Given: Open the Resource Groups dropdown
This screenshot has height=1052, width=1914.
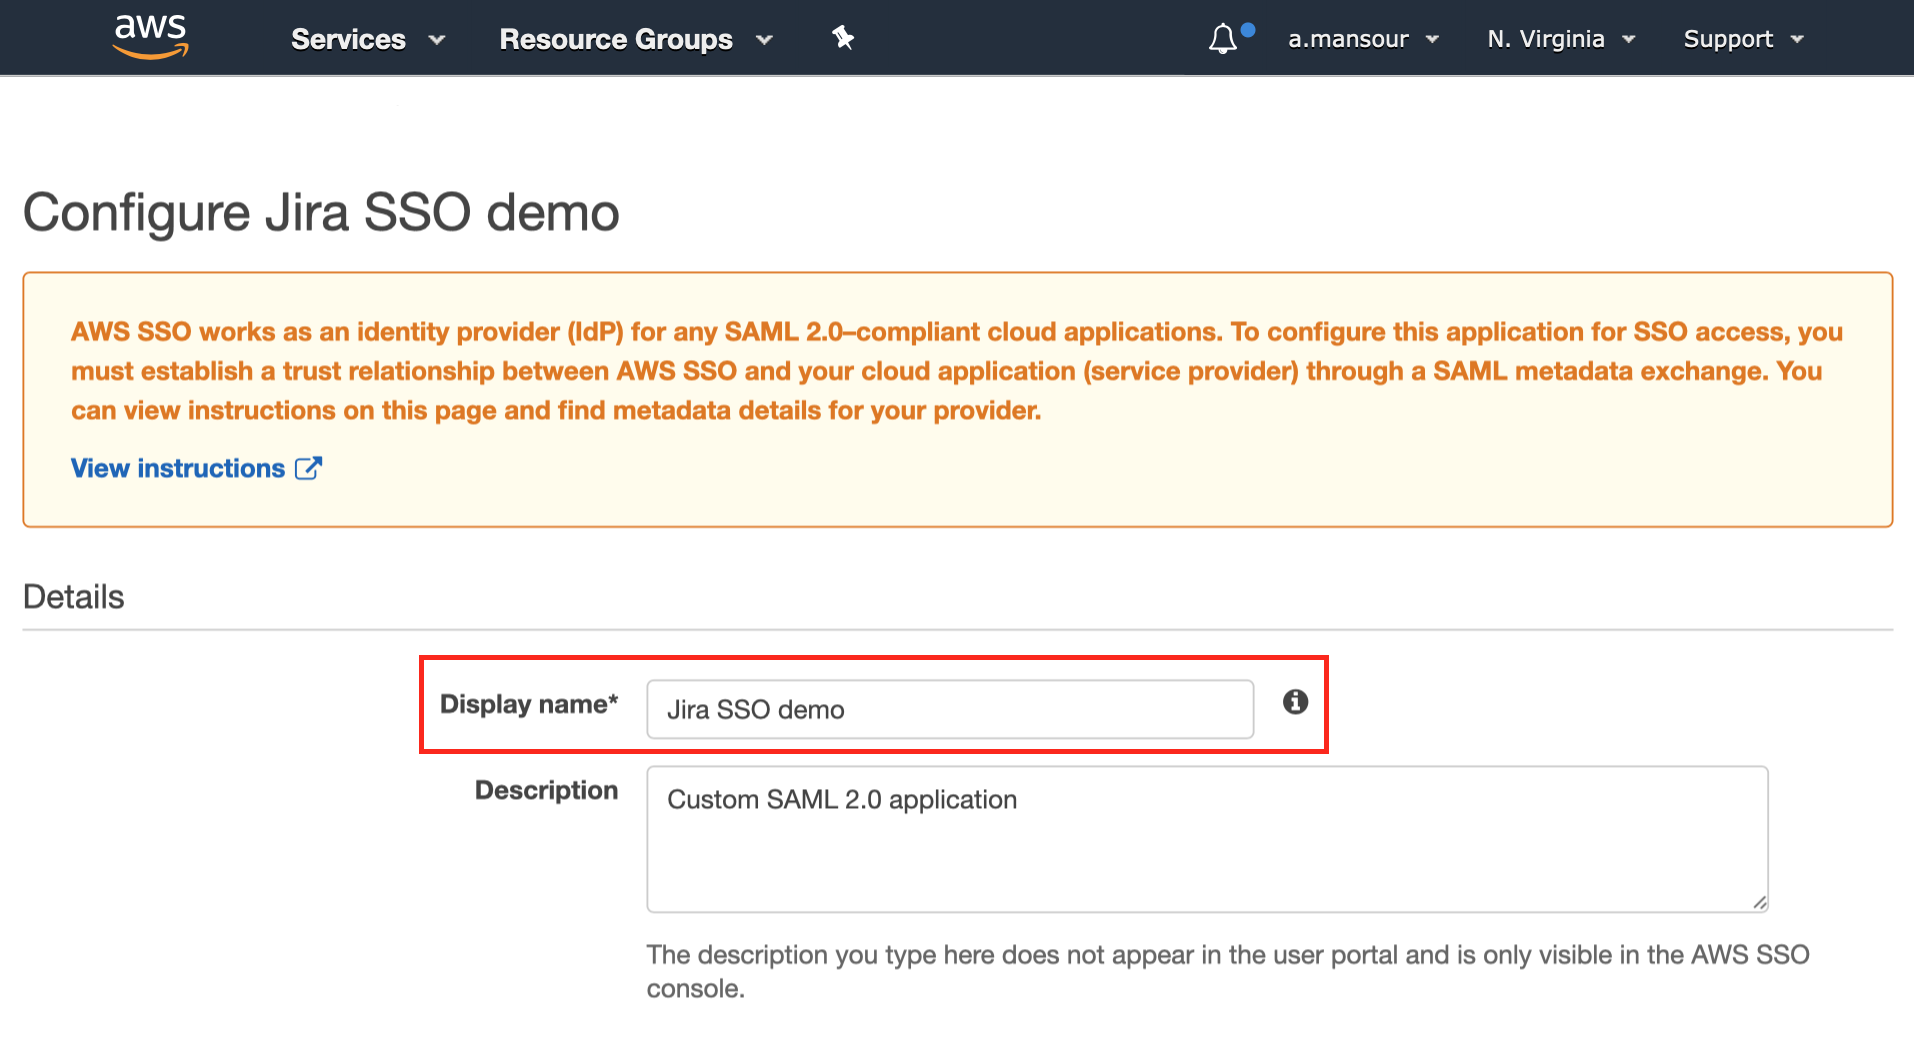Looking at the screenshot, I should (636, 39).
